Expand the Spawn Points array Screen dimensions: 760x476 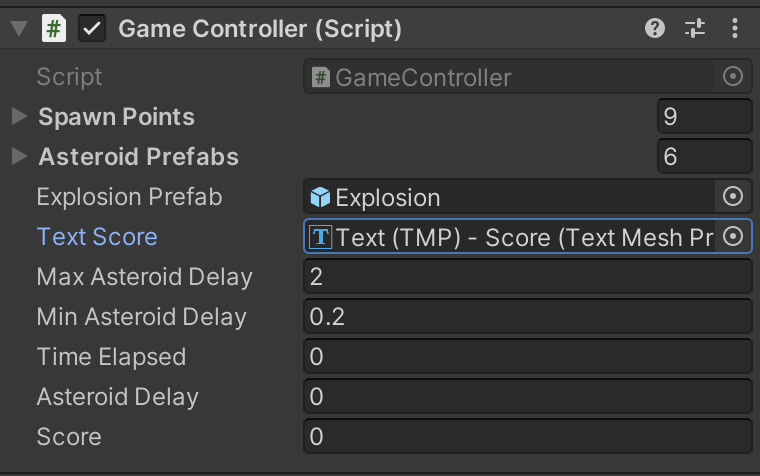(19, 117)
